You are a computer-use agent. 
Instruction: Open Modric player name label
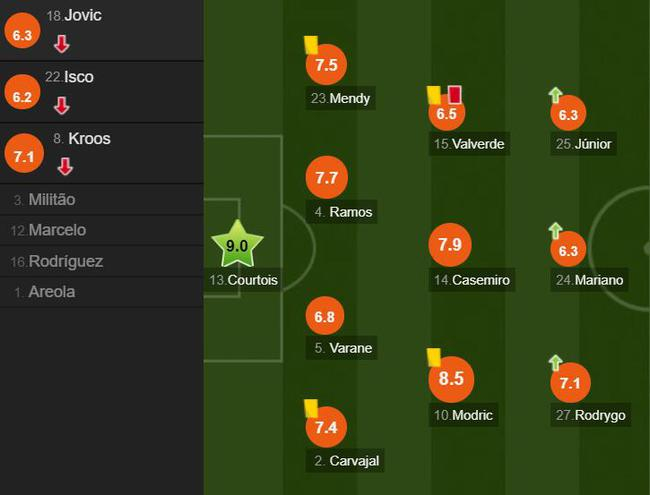click(x=463, y=415)
